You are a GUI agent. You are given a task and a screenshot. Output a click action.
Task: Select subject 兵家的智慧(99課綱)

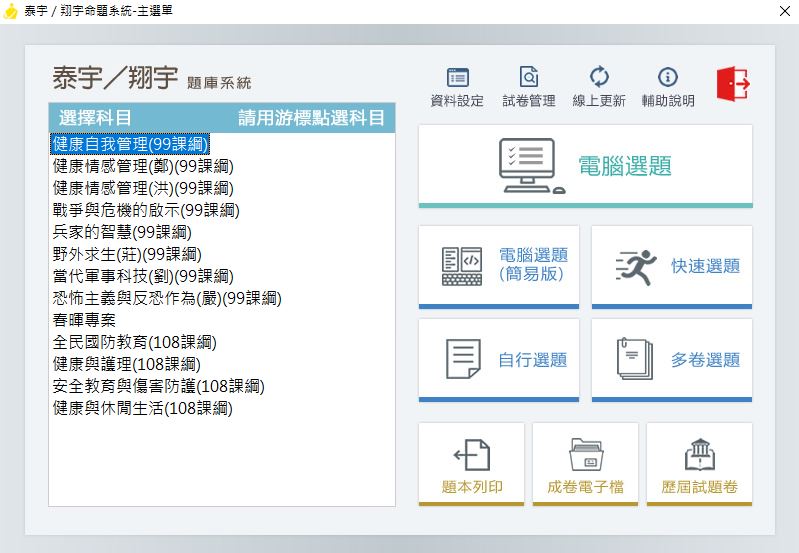pos(122,232)
